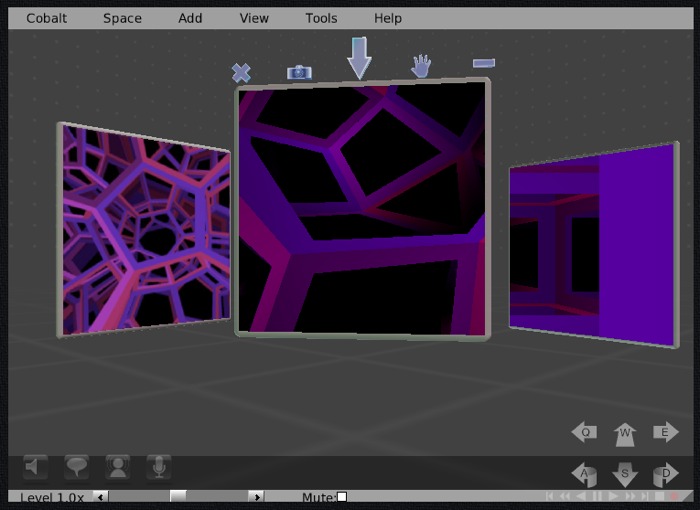Screen dimensions: 700x510
Task: Click the X icon above the center portal
Action: pyautogui.click(x=241, y=72)
